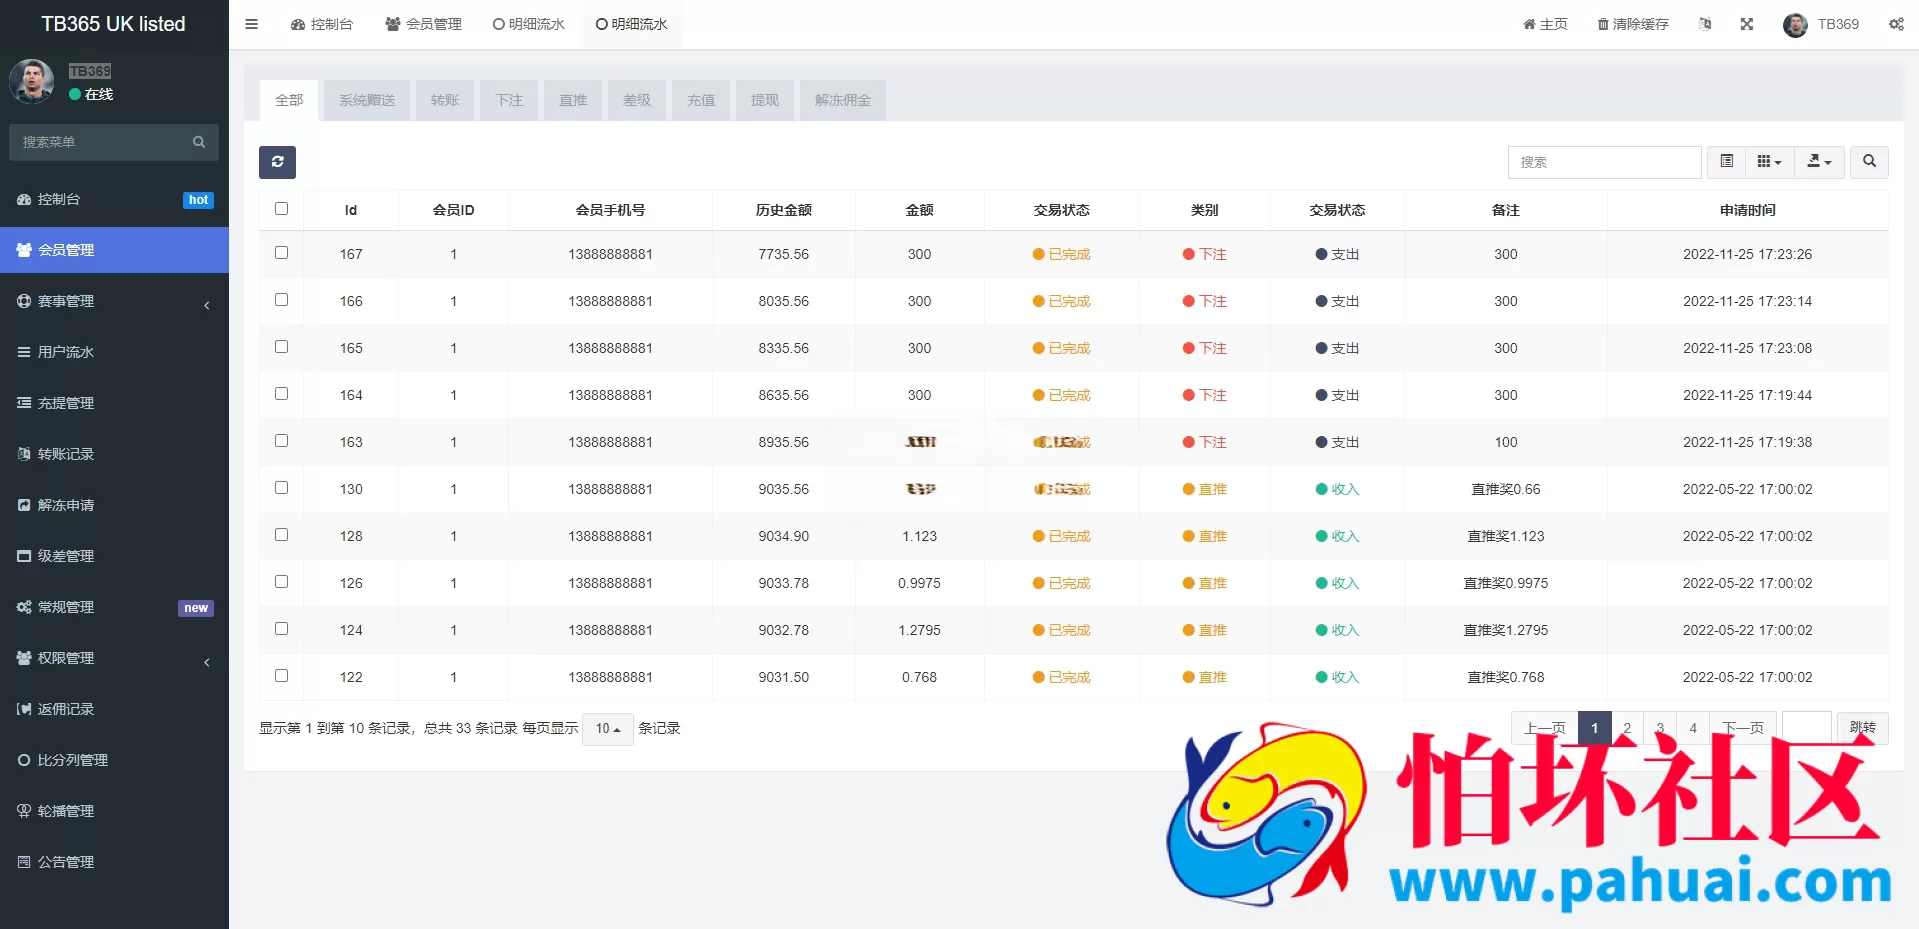Check the row with Id 122
Viewport: 1919px width, 929px height.
[x=281, y=676]
